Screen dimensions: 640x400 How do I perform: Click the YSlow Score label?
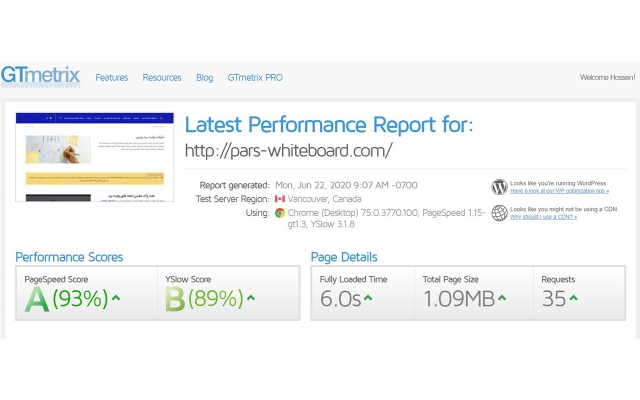point(188,280)
